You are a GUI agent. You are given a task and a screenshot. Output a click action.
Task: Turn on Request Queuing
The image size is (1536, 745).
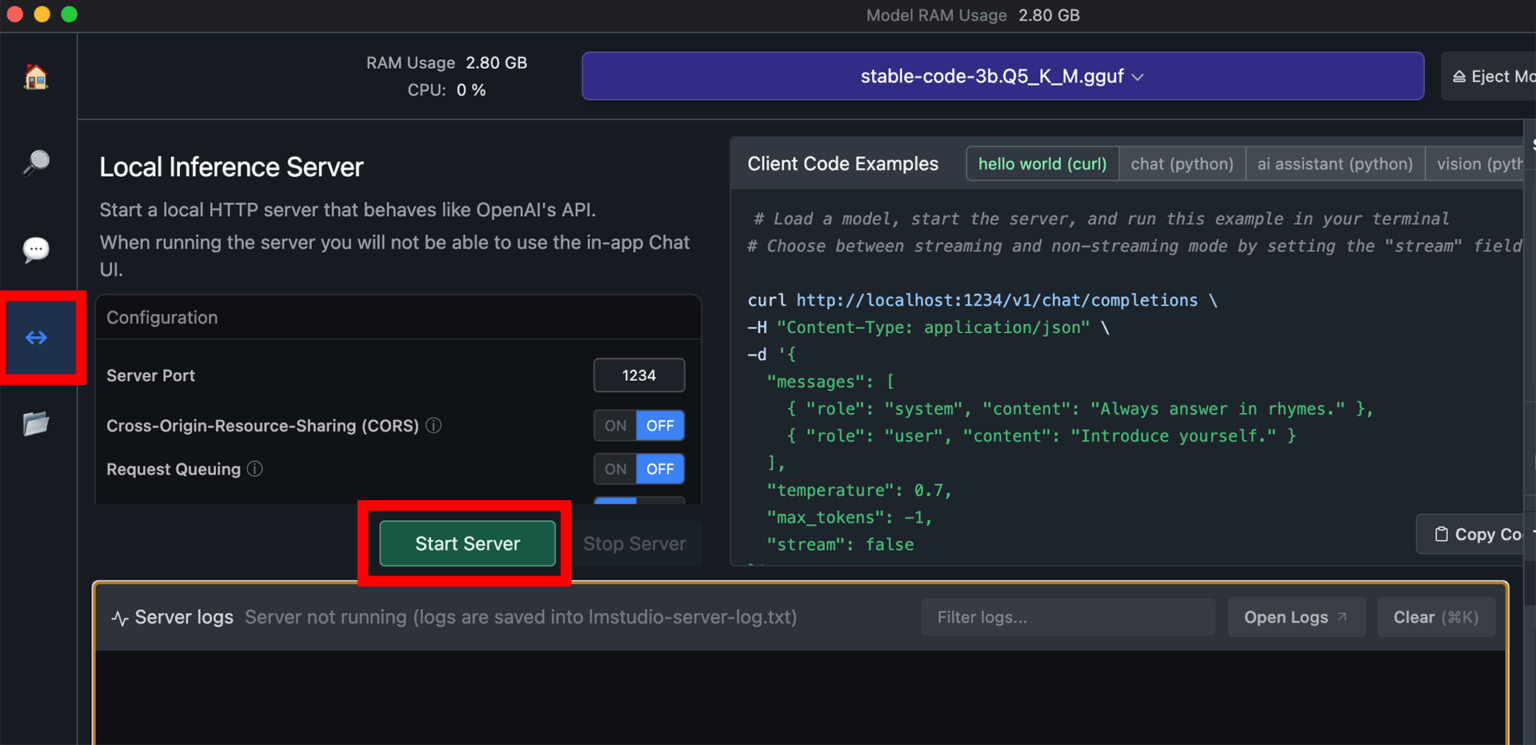coord(614,468)
